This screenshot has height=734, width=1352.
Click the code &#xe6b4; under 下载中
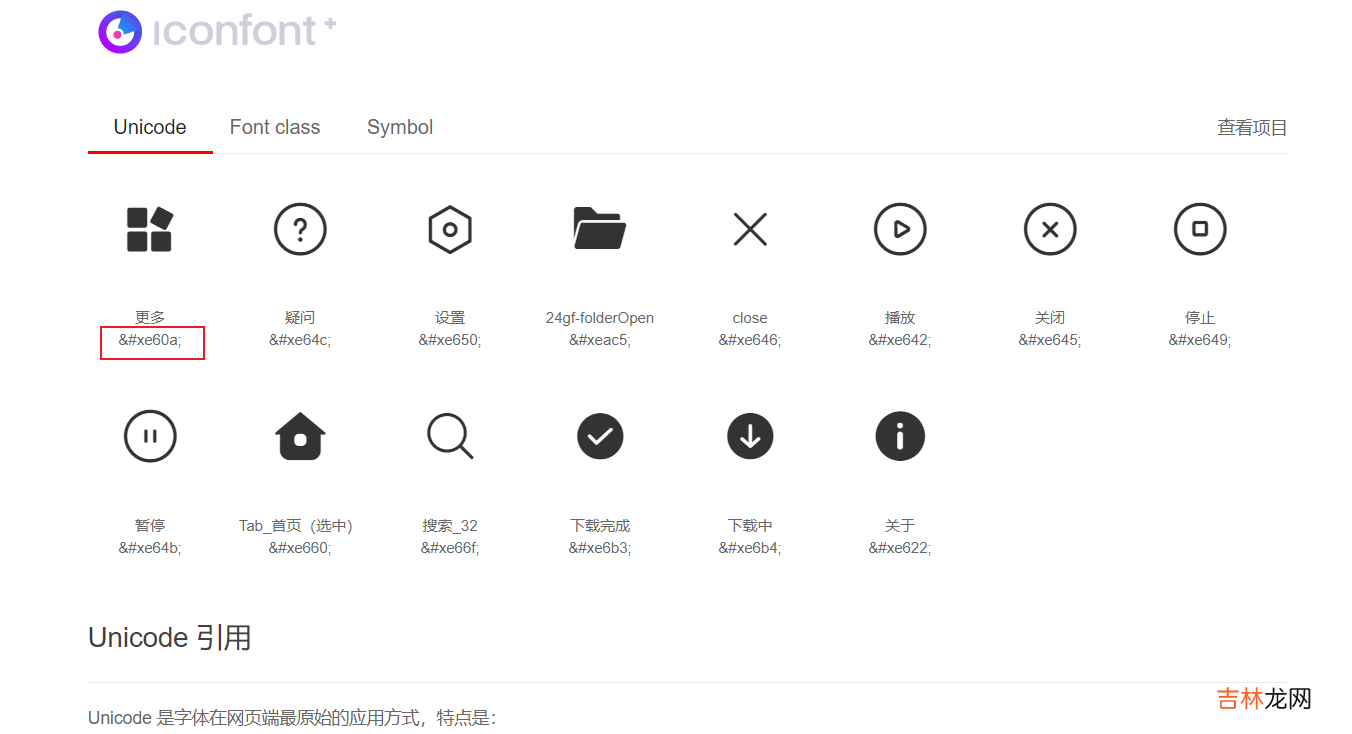(750, 548)
